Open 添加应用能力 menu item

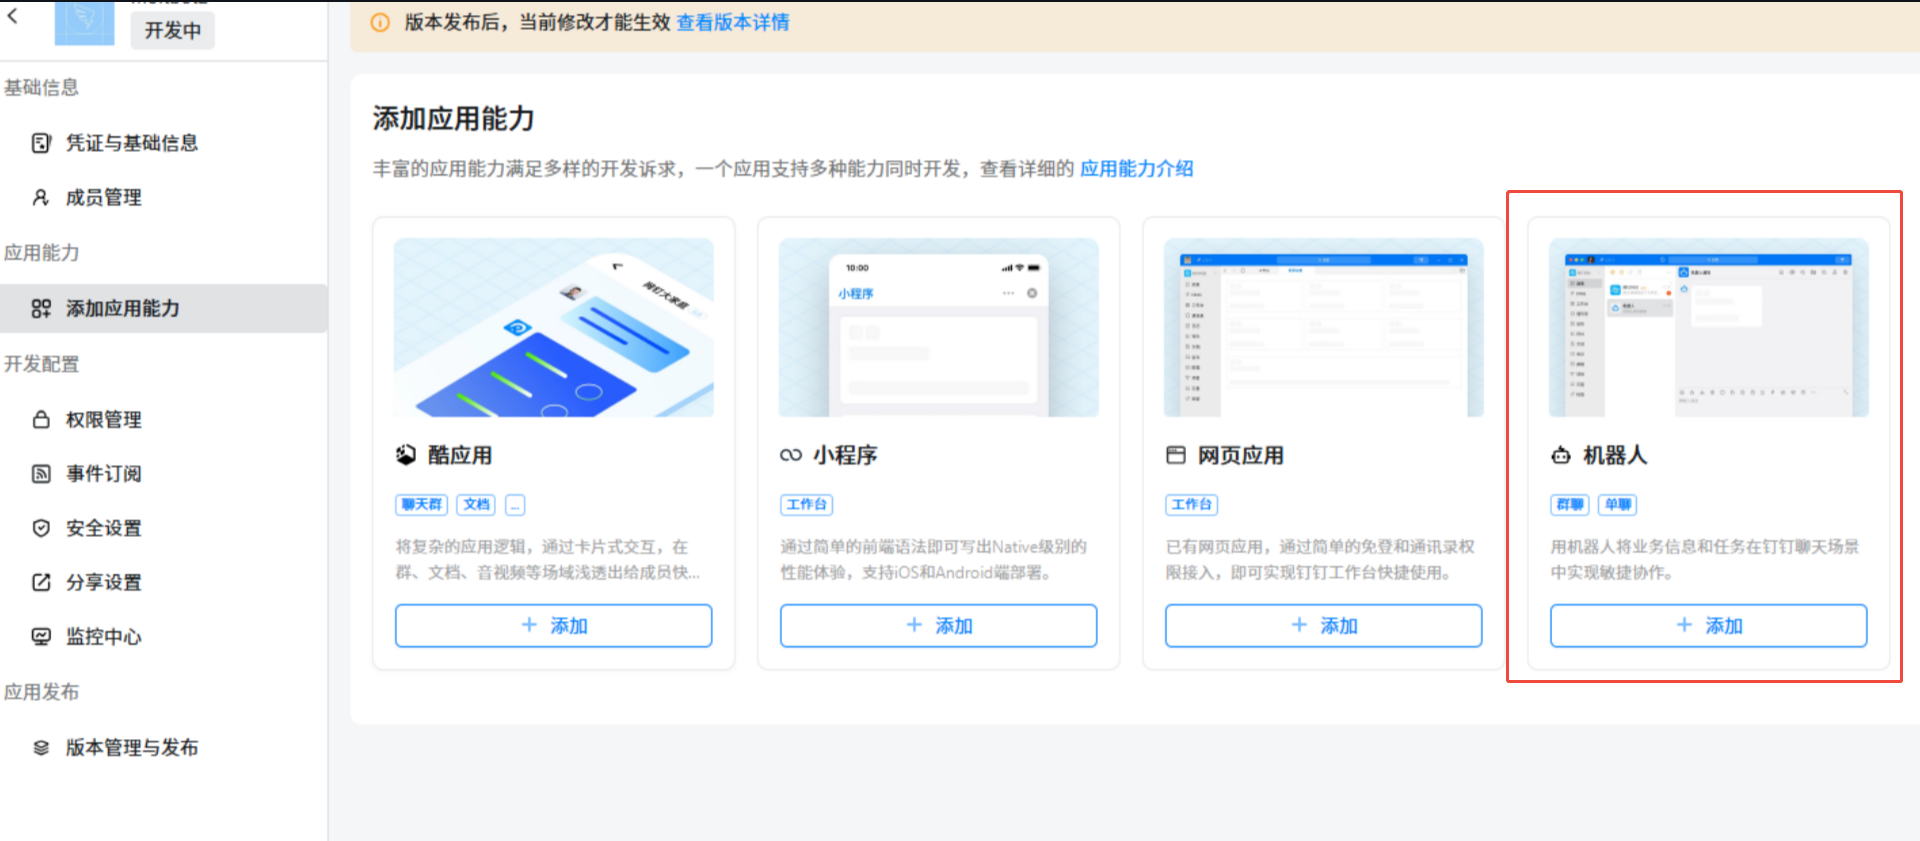(x=122, y=309)
